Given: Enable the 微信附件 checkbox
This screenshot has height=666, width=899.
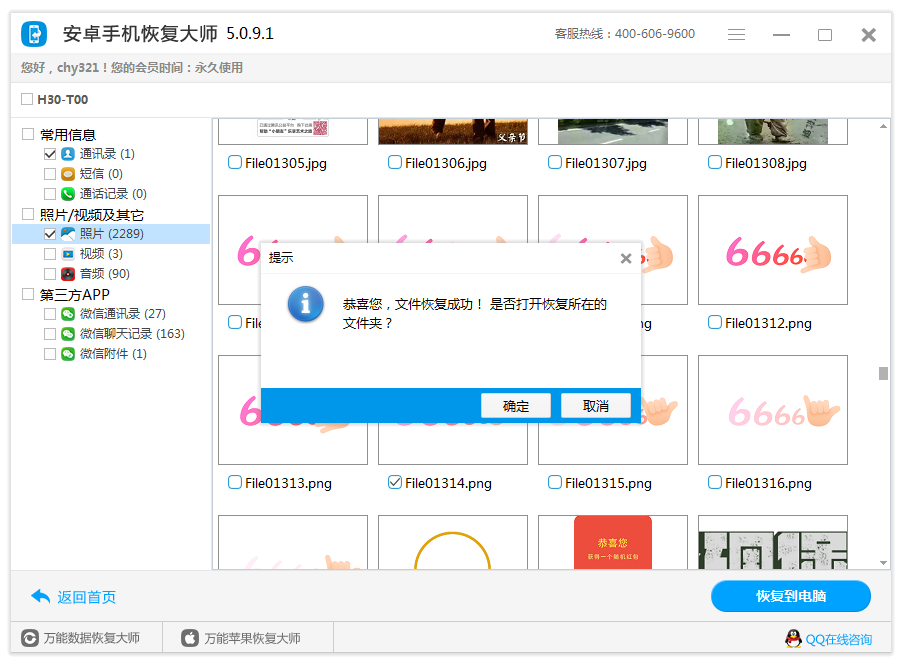Looking at the screenshot, I should click(50, 354).
